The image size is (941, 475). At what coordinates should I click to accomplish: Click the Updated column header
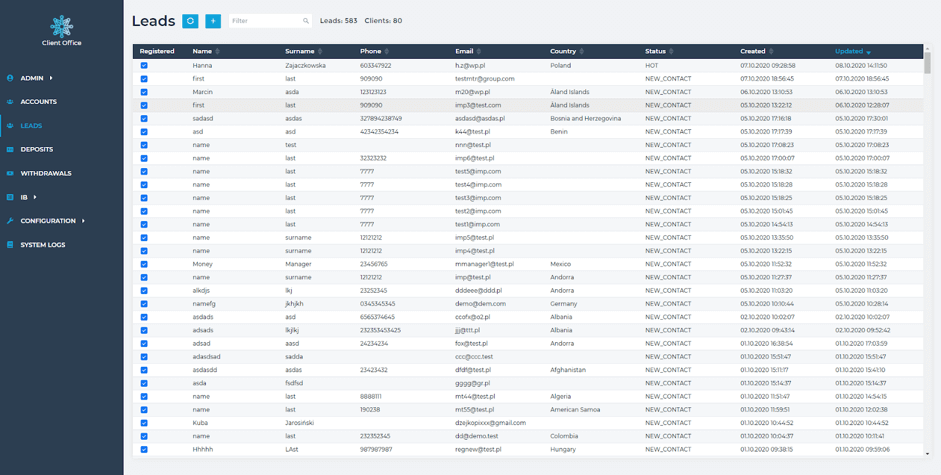point(848,51)
